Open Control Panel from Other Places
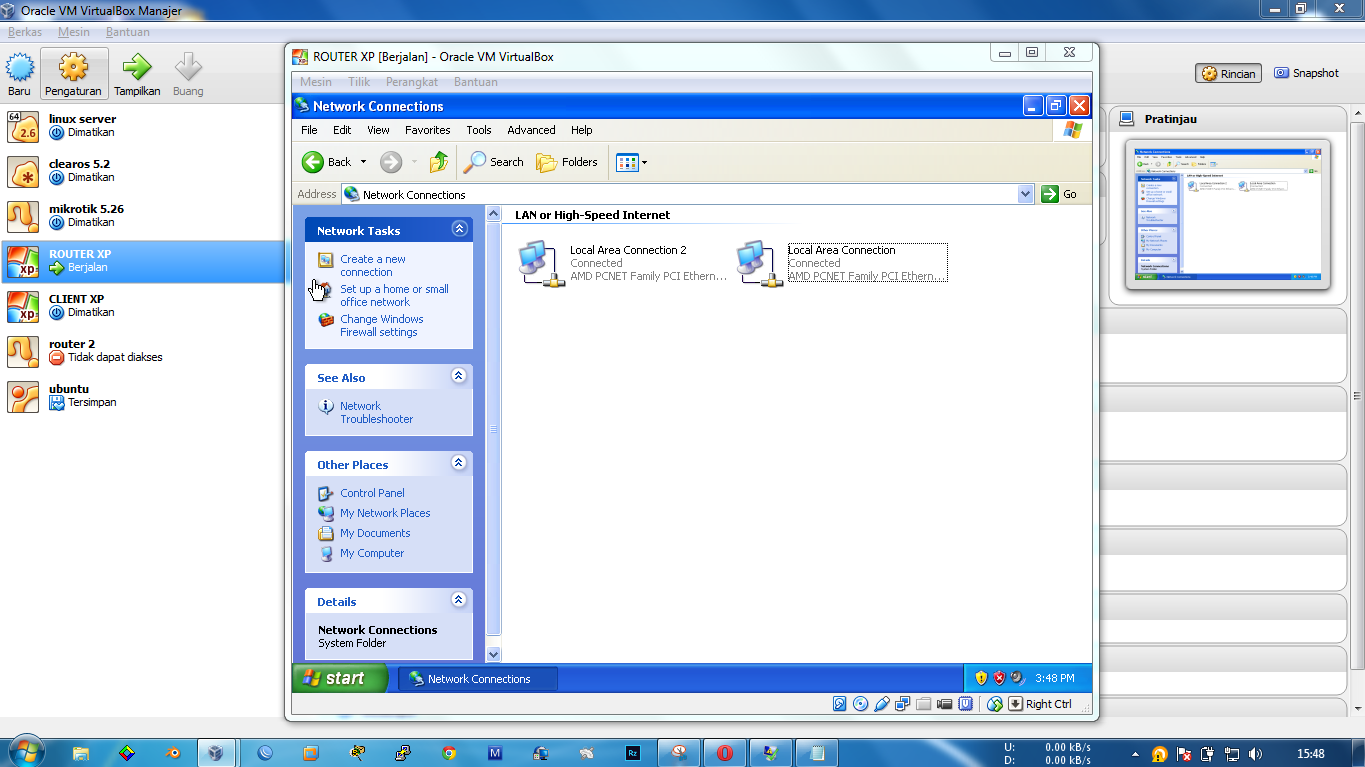Viewport: 1365px width, 767px height. (372, 493)
